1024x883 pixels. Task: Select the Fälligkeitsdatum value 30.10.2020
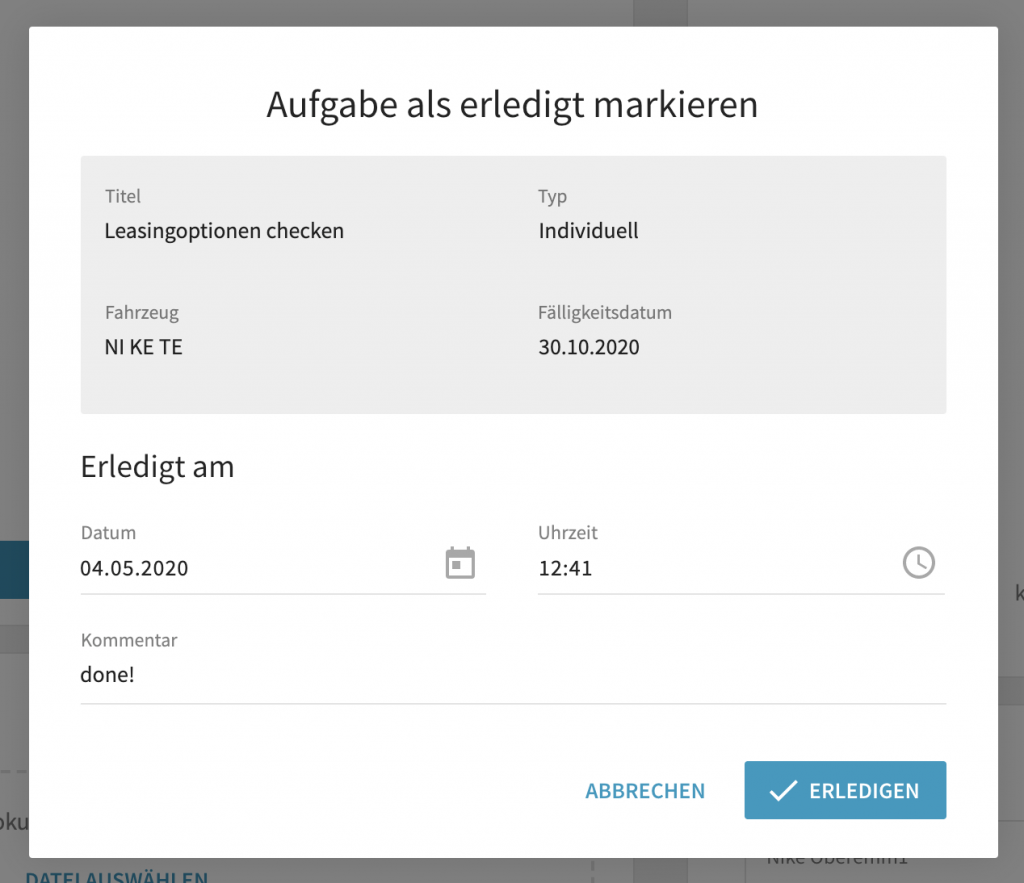(x=588, y=347)
